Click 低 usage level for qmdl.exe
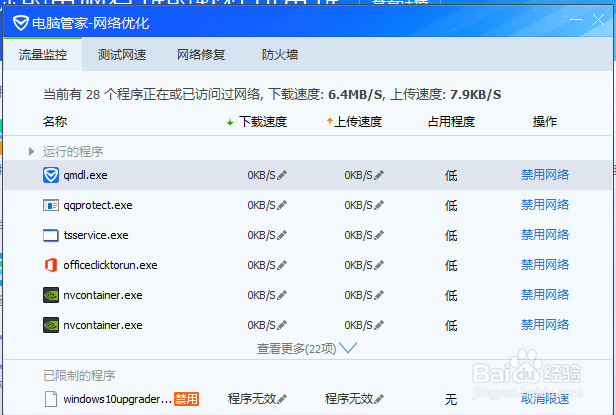Viewport: 616px width, 415px height. click(x=451, y=175)
